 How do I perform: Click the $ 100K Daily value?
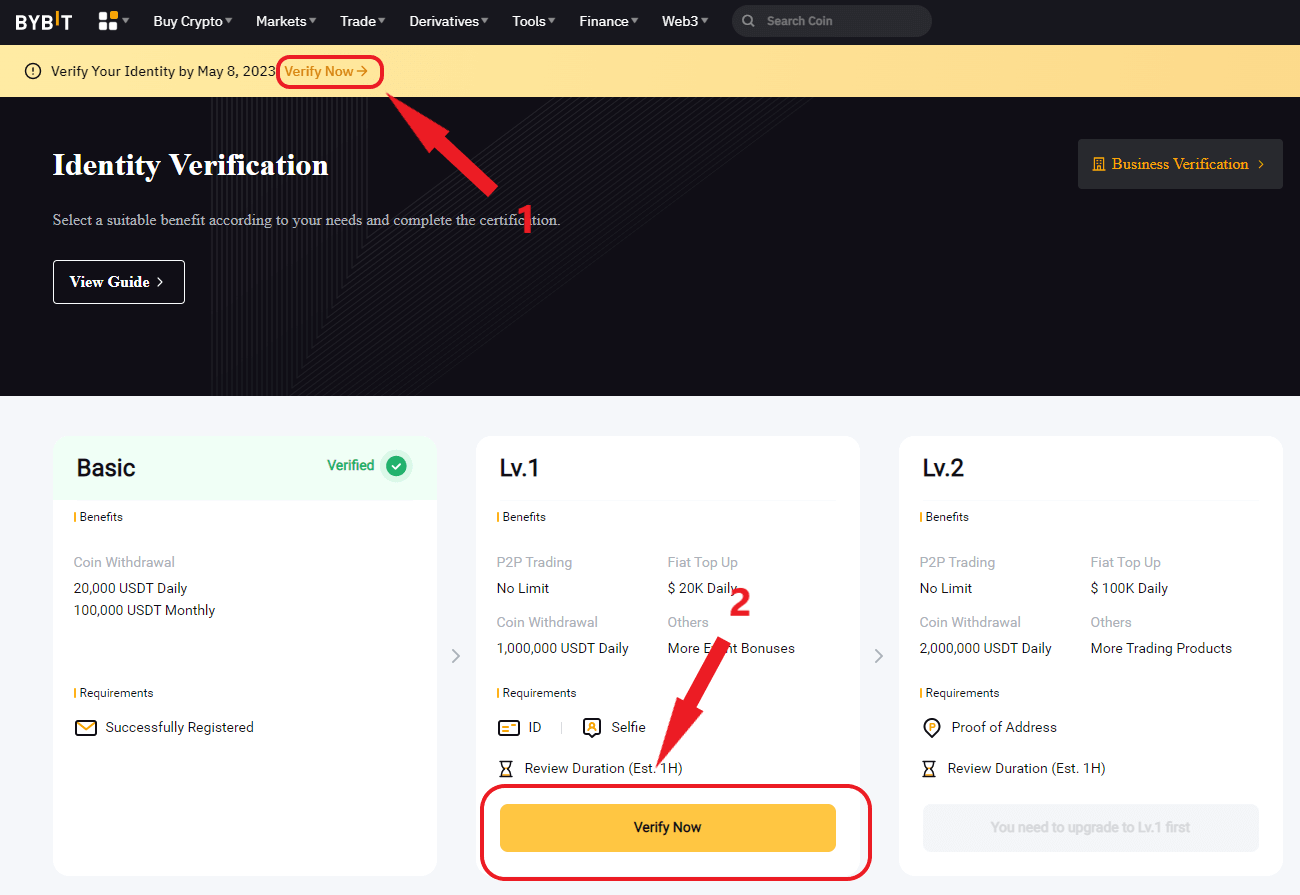[1129, 589]
